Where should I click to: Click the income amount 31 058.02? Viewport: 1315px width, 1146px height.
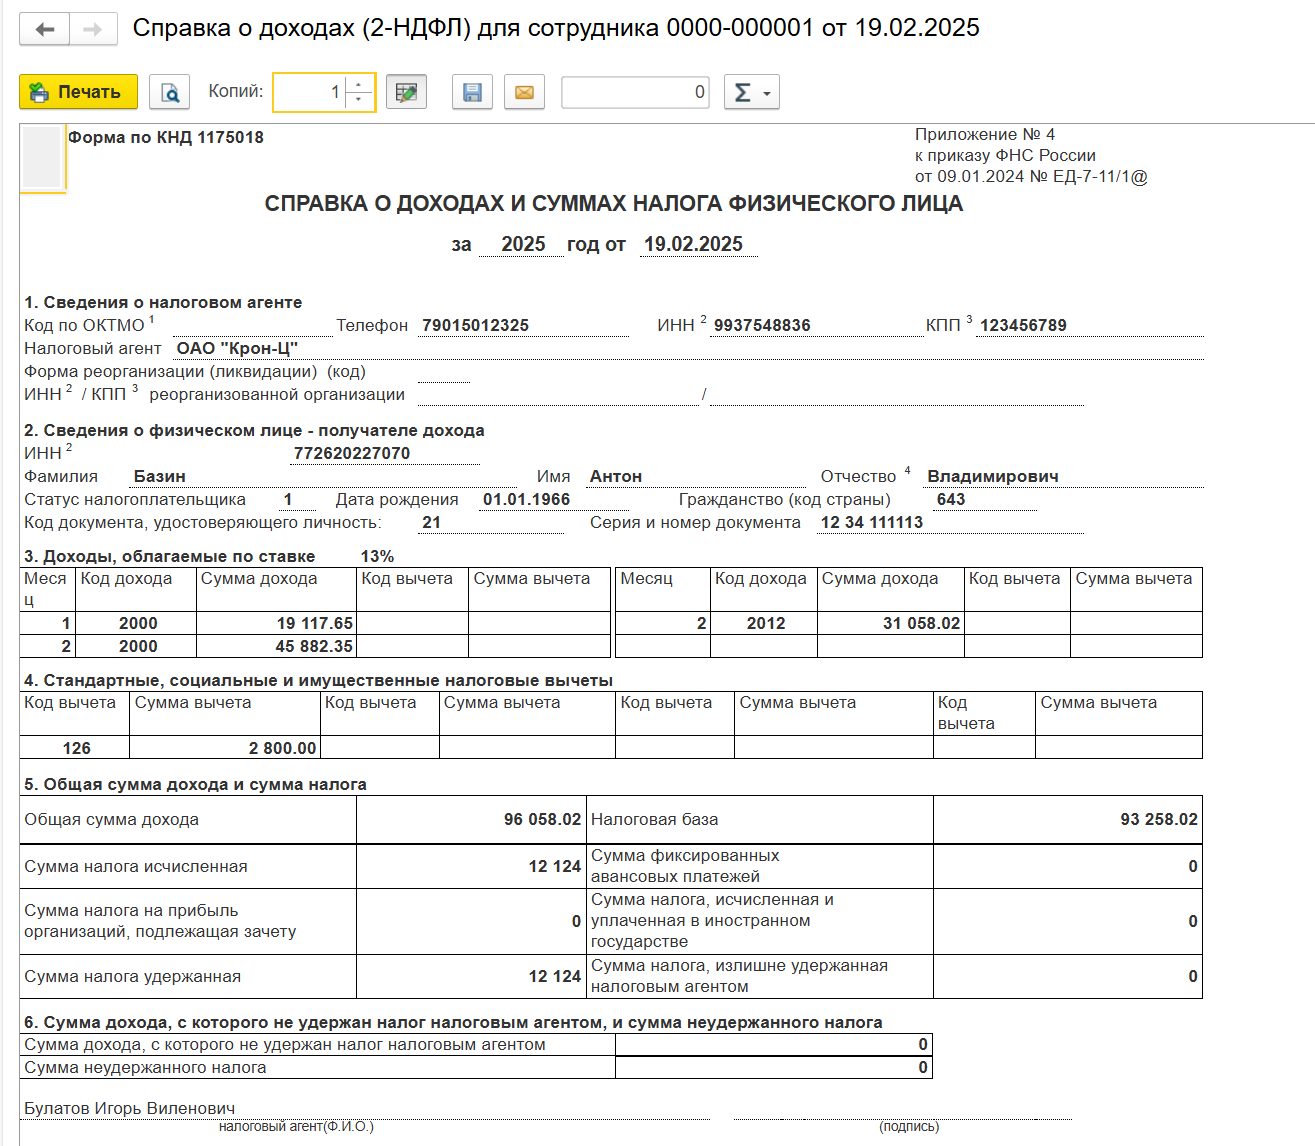(x=891, y=624)
